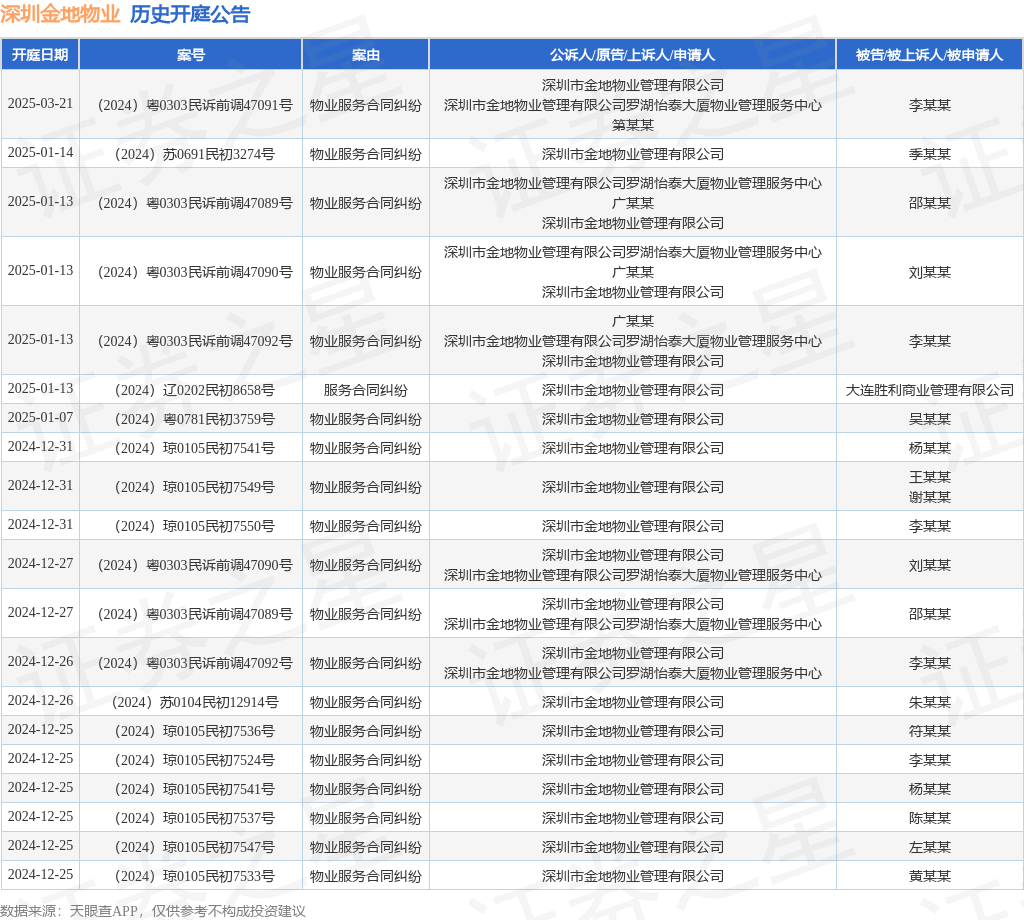Click case number 辽0202民初8658号

pos(195,390)
